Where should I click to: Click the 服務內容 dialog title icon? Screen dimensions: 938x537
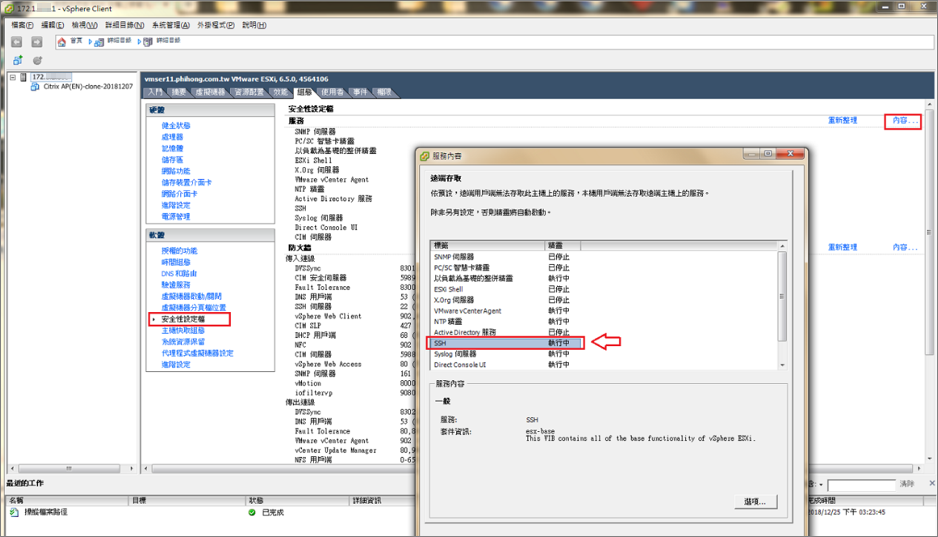pos(425,156)
